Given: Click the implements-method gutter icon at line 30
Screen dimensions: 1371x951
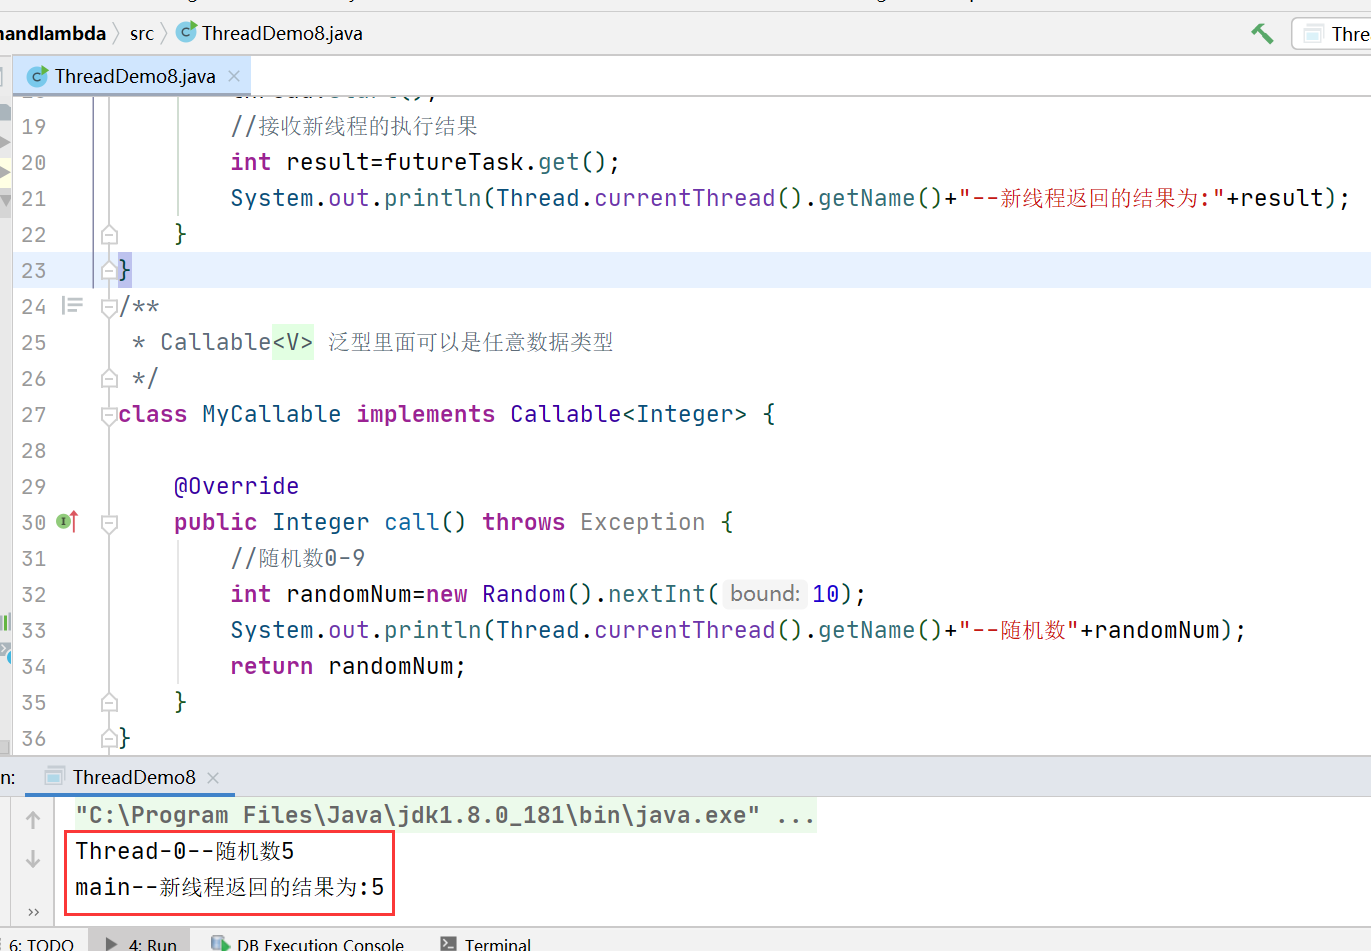Looking at the screenshot, I should 67,521.
